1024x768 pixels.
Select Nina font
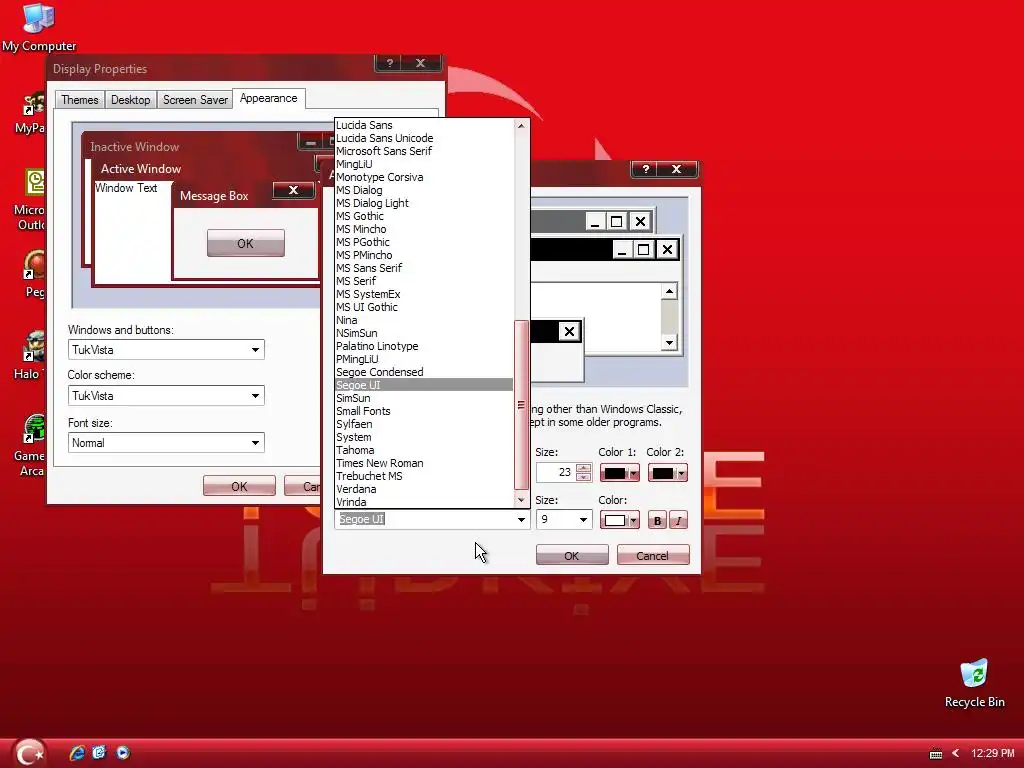pos(424,321)
